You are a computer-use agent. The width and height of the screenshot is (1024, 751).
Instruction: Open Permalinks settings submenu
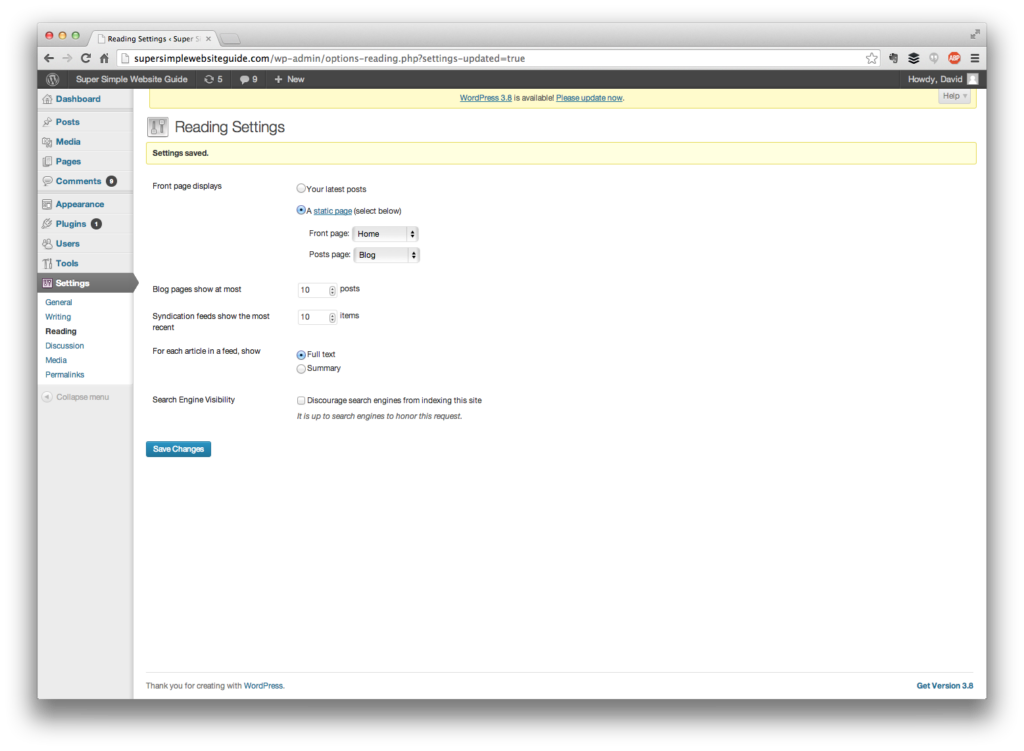click(x=65, y=374)
